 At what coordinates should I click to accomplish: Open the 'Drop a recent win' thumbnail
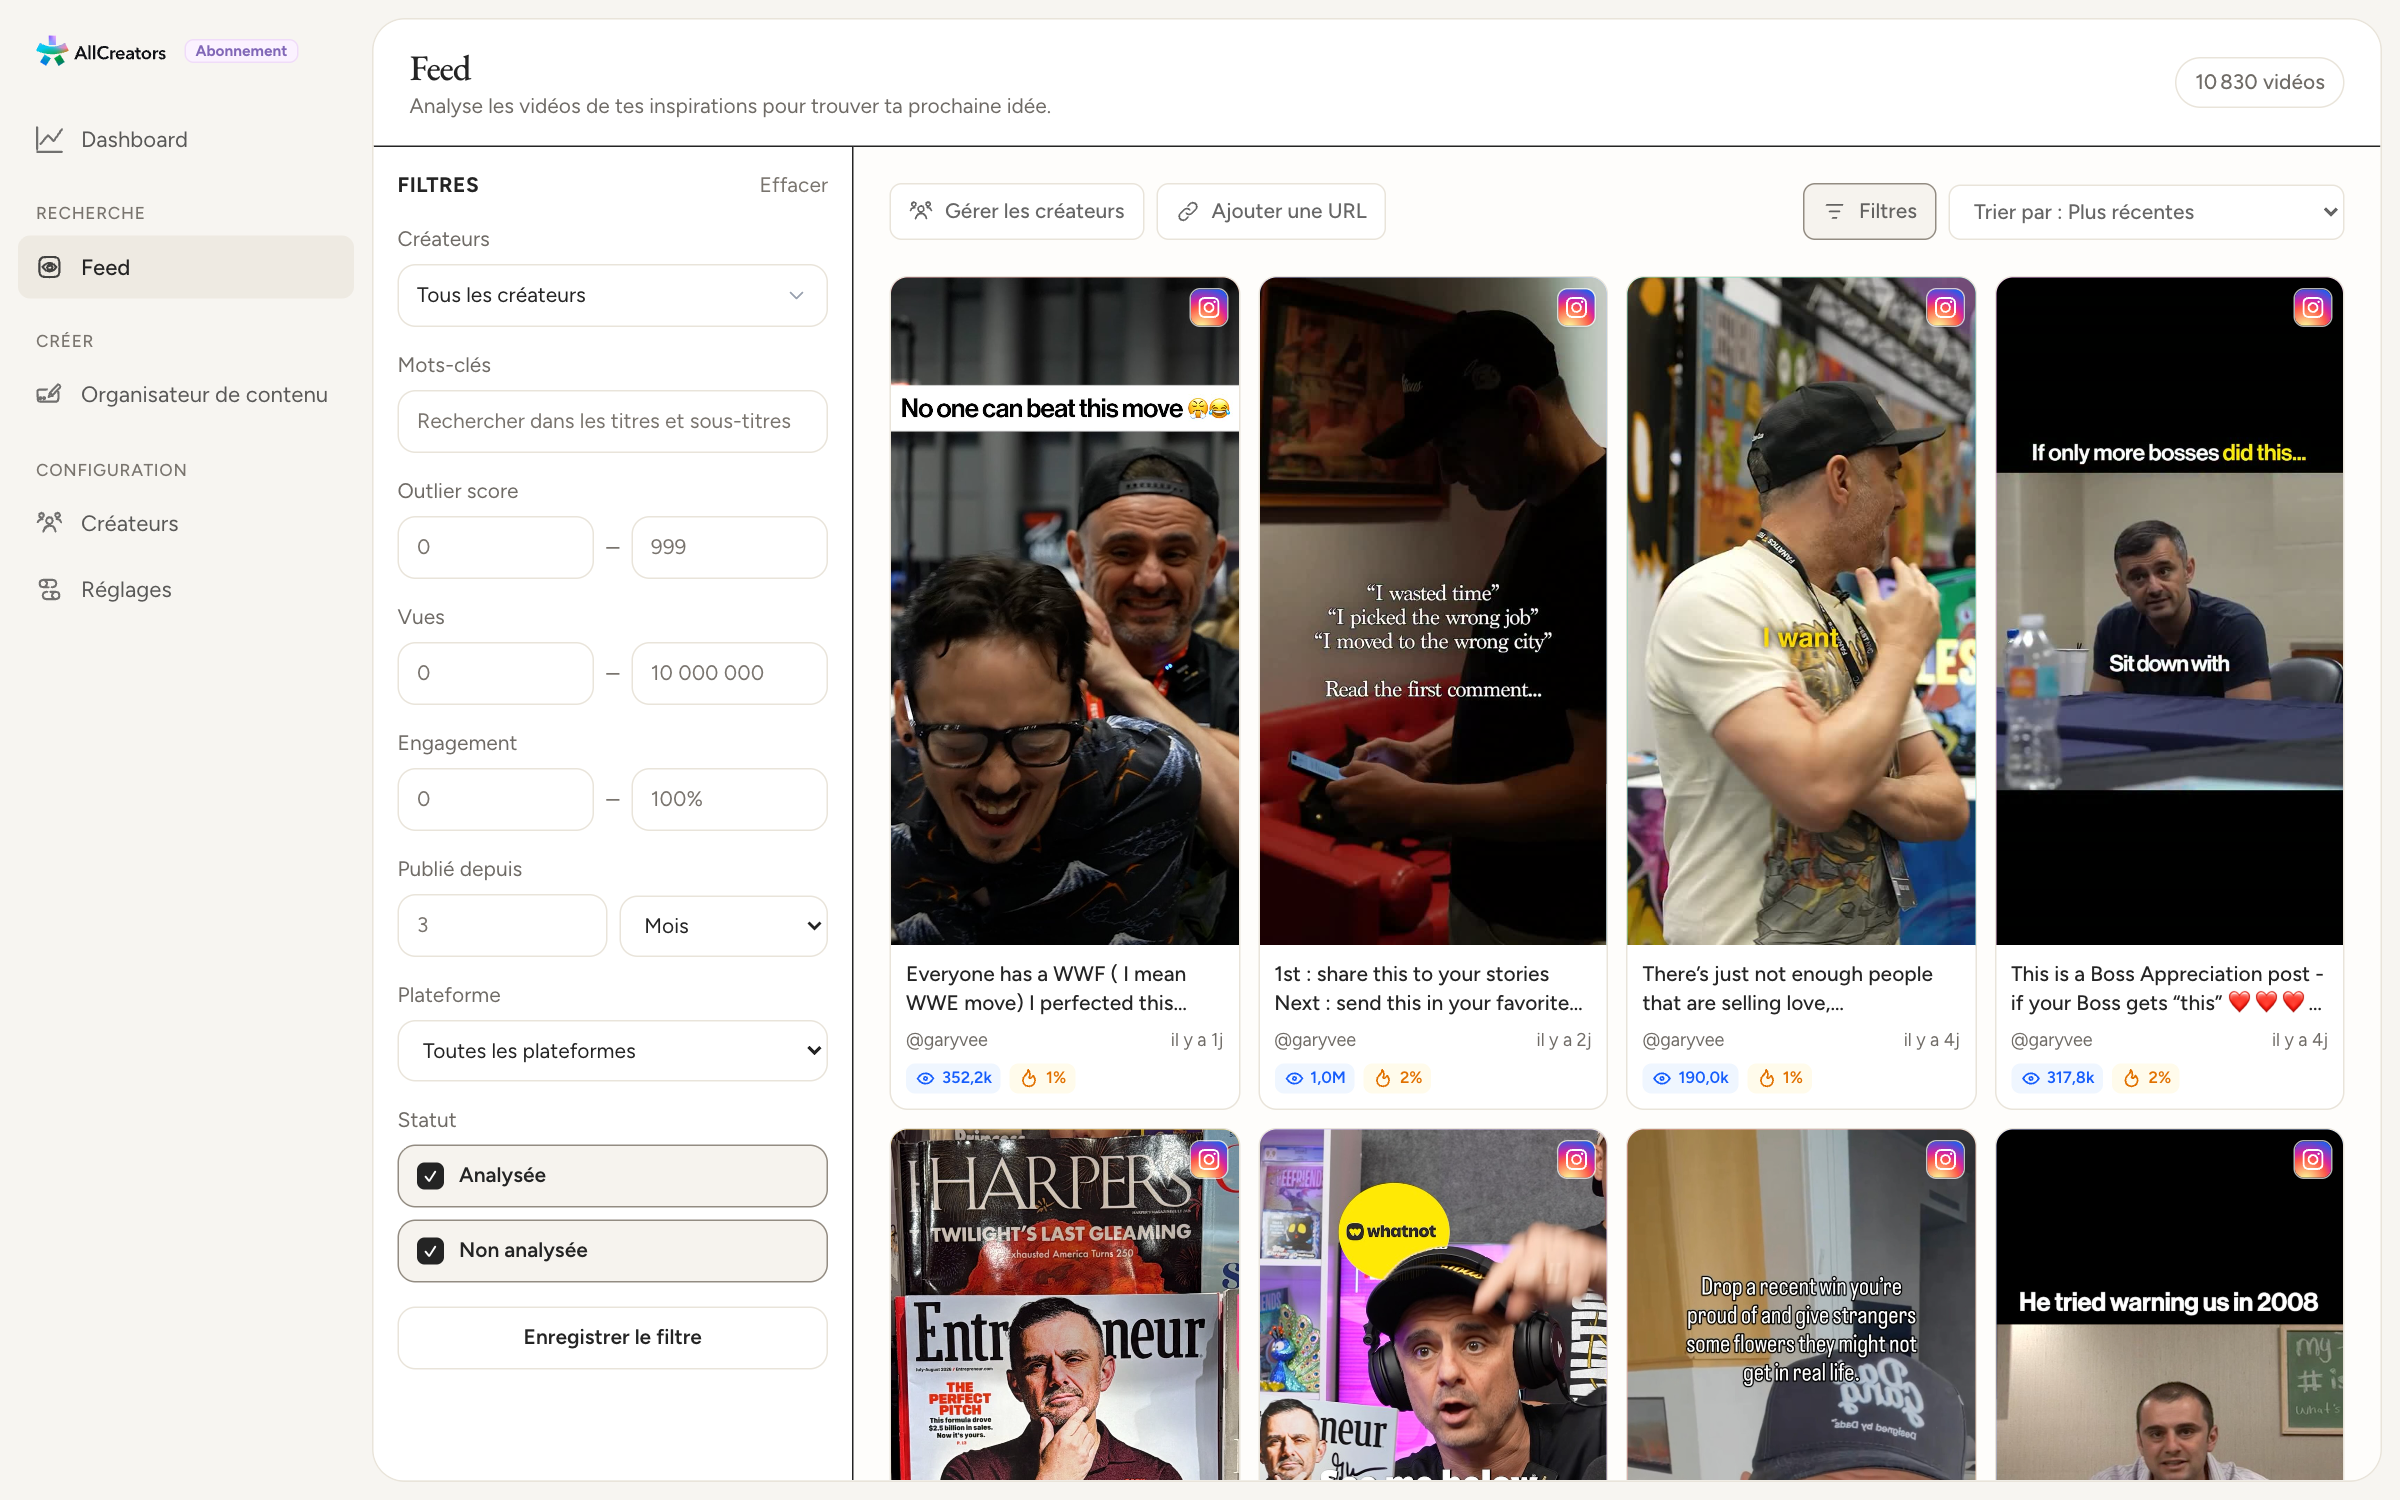[x=1801, y=1304]
